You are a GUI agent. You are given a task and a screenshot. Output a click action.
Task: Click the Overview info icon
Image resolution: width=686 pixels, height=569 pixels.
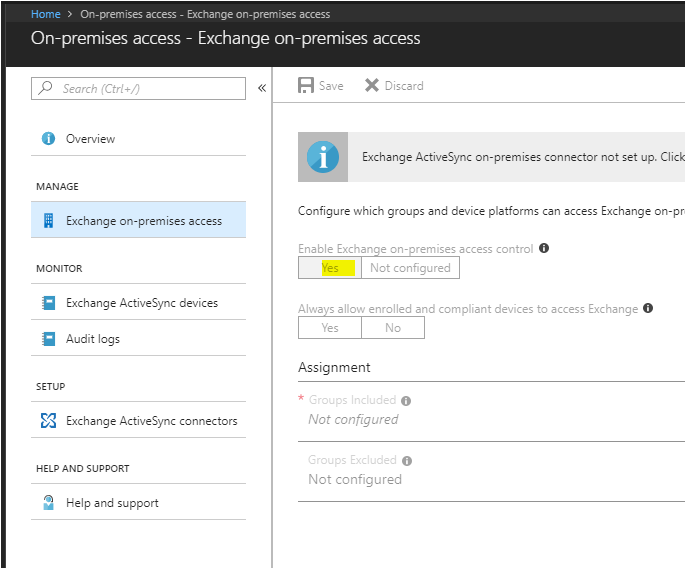(48, 139)
